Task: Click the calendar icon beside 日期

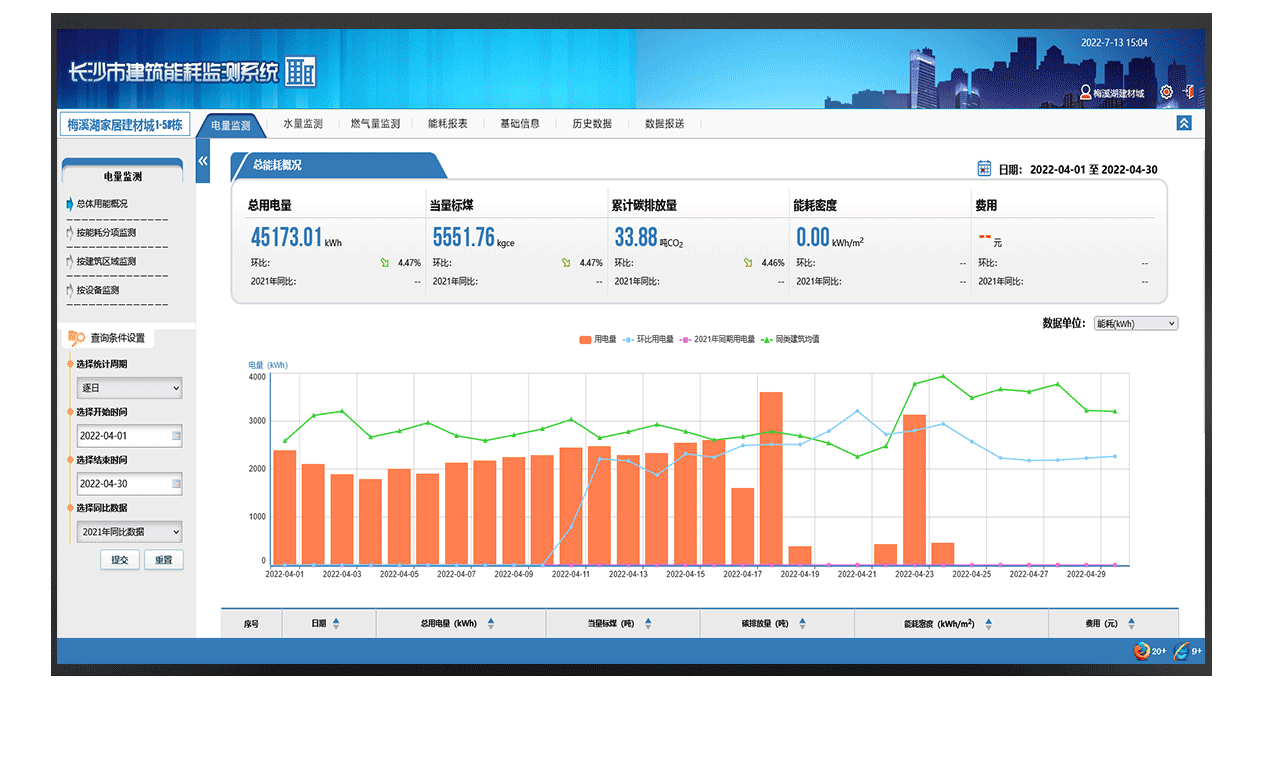Action: [984, 169]
